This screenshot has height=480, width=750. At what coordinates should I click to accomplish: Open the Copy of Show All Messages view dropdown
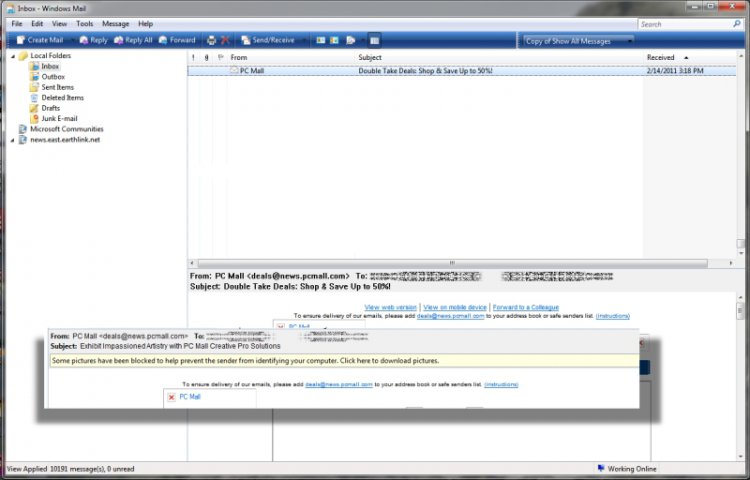pos(578,41)
